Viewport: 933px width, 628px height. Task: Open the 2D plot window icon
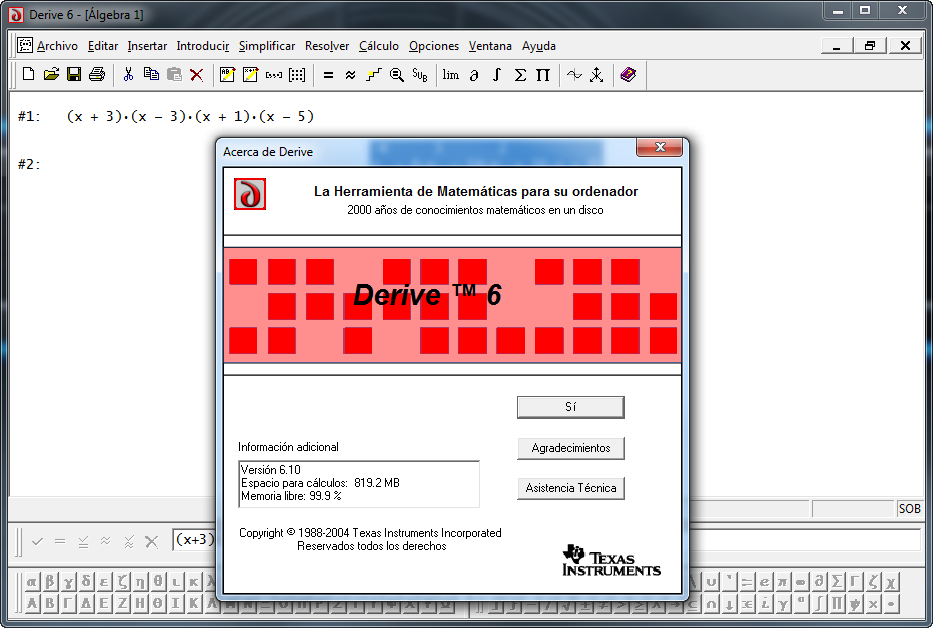point(574,74)
